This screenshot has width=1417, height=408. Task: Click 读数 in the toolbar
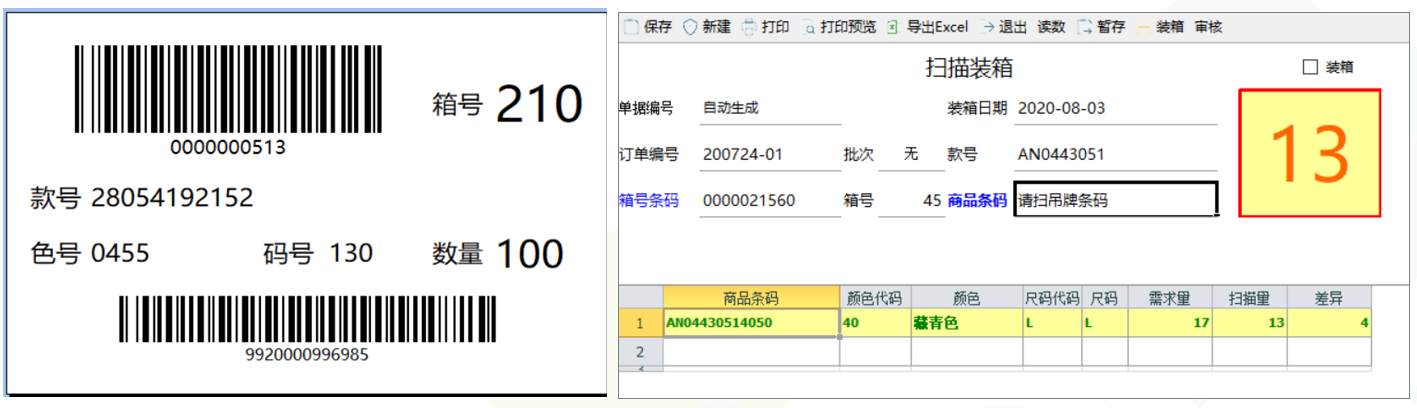pyautogui.click(x=1051, y=27)
